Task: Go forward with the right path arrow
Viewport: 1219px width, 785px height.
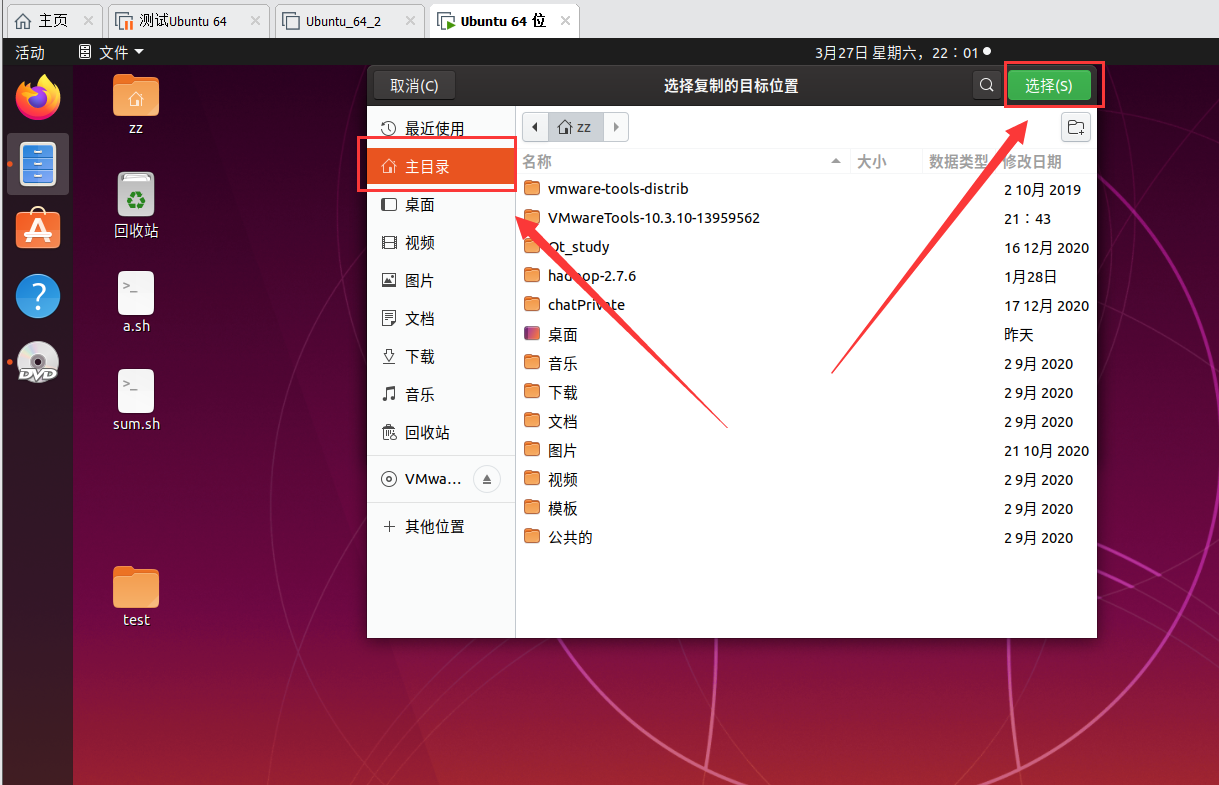Action: coord(616,127)
